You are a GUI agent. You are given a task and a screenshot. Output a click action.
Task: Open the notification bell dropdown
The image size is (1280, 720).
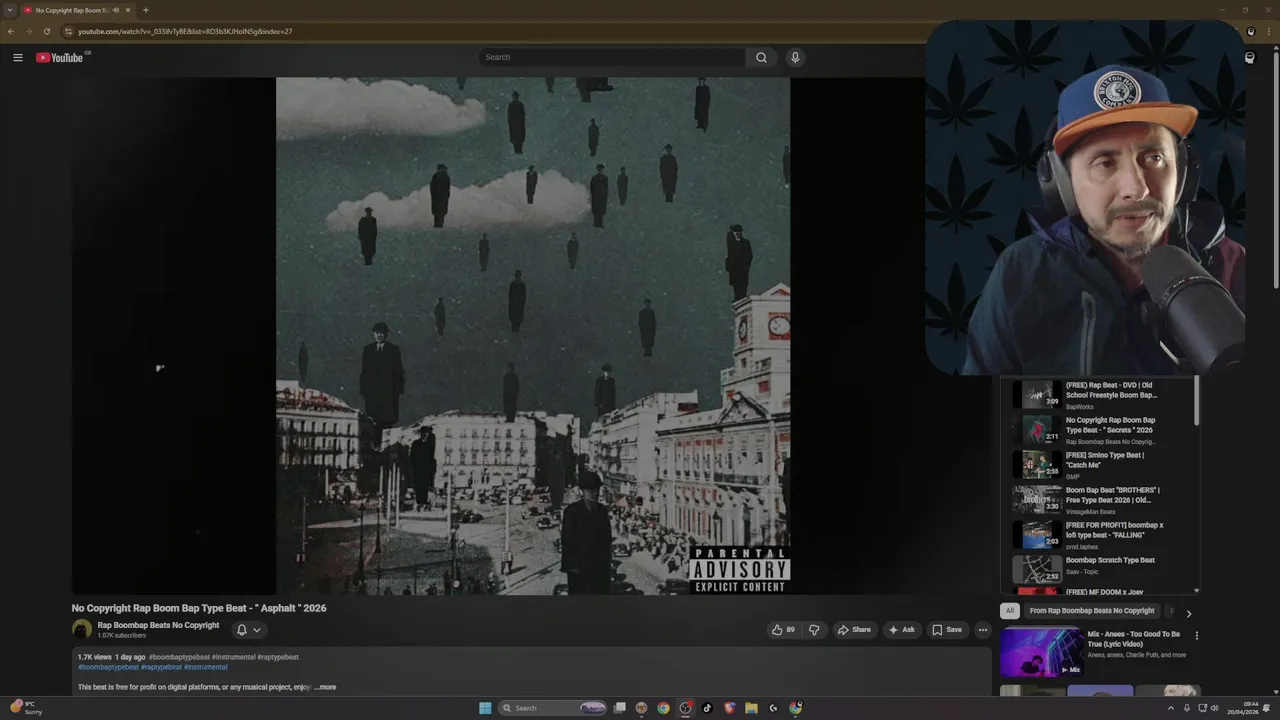click(x=248, y=630)
